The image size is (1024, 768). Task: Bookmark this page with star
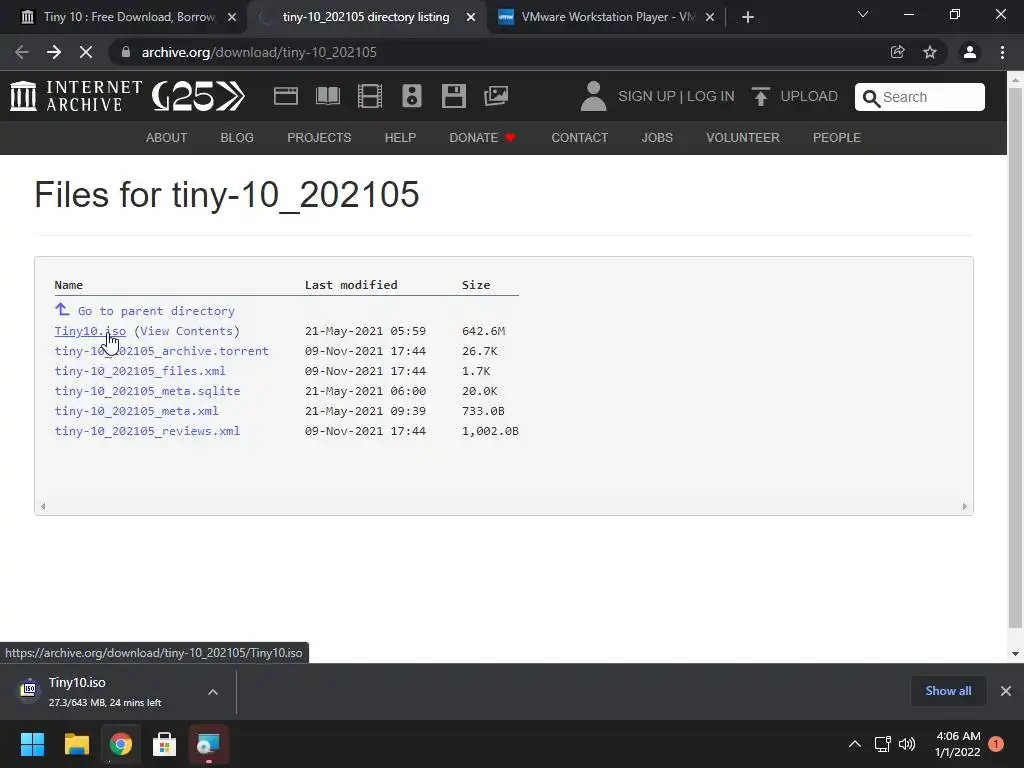coord(930,52)
